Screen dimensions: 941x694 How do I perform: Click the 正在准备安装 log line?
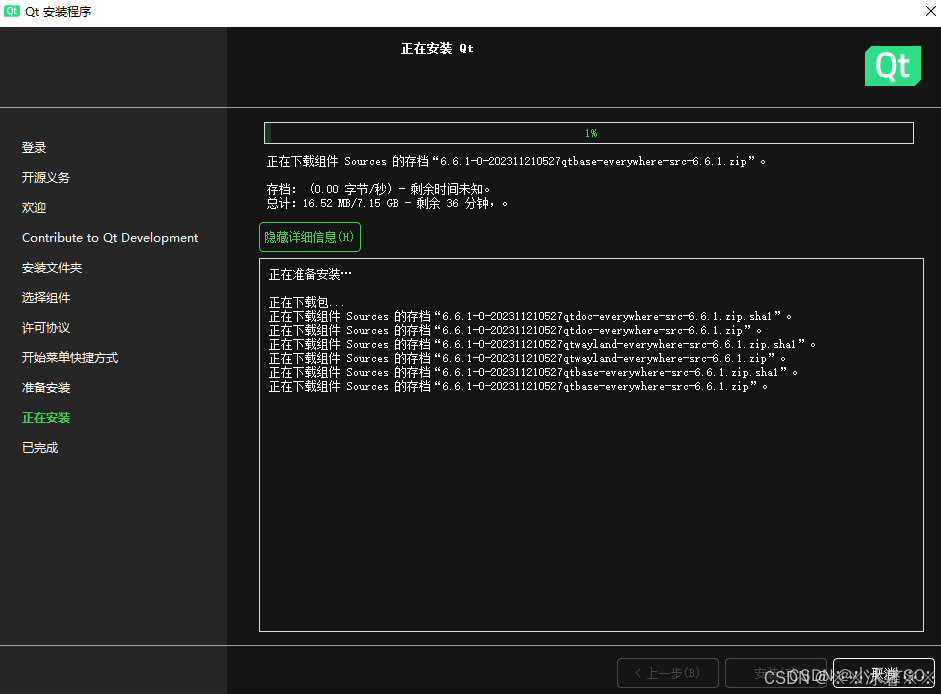coord(310,274)
